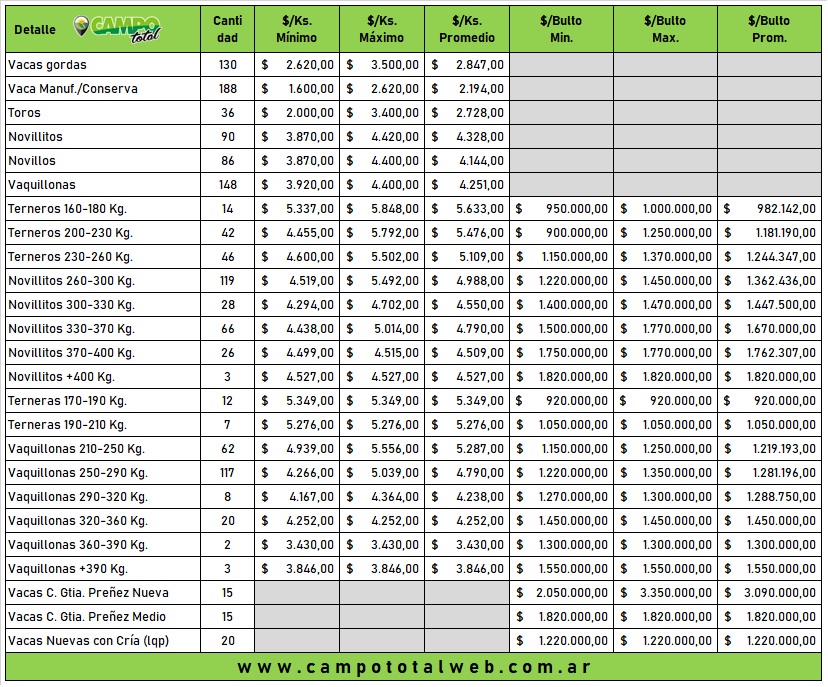Click the quantity 188 cell
The height and width of the screenshot is (687, 828).
tap(228, 89)
